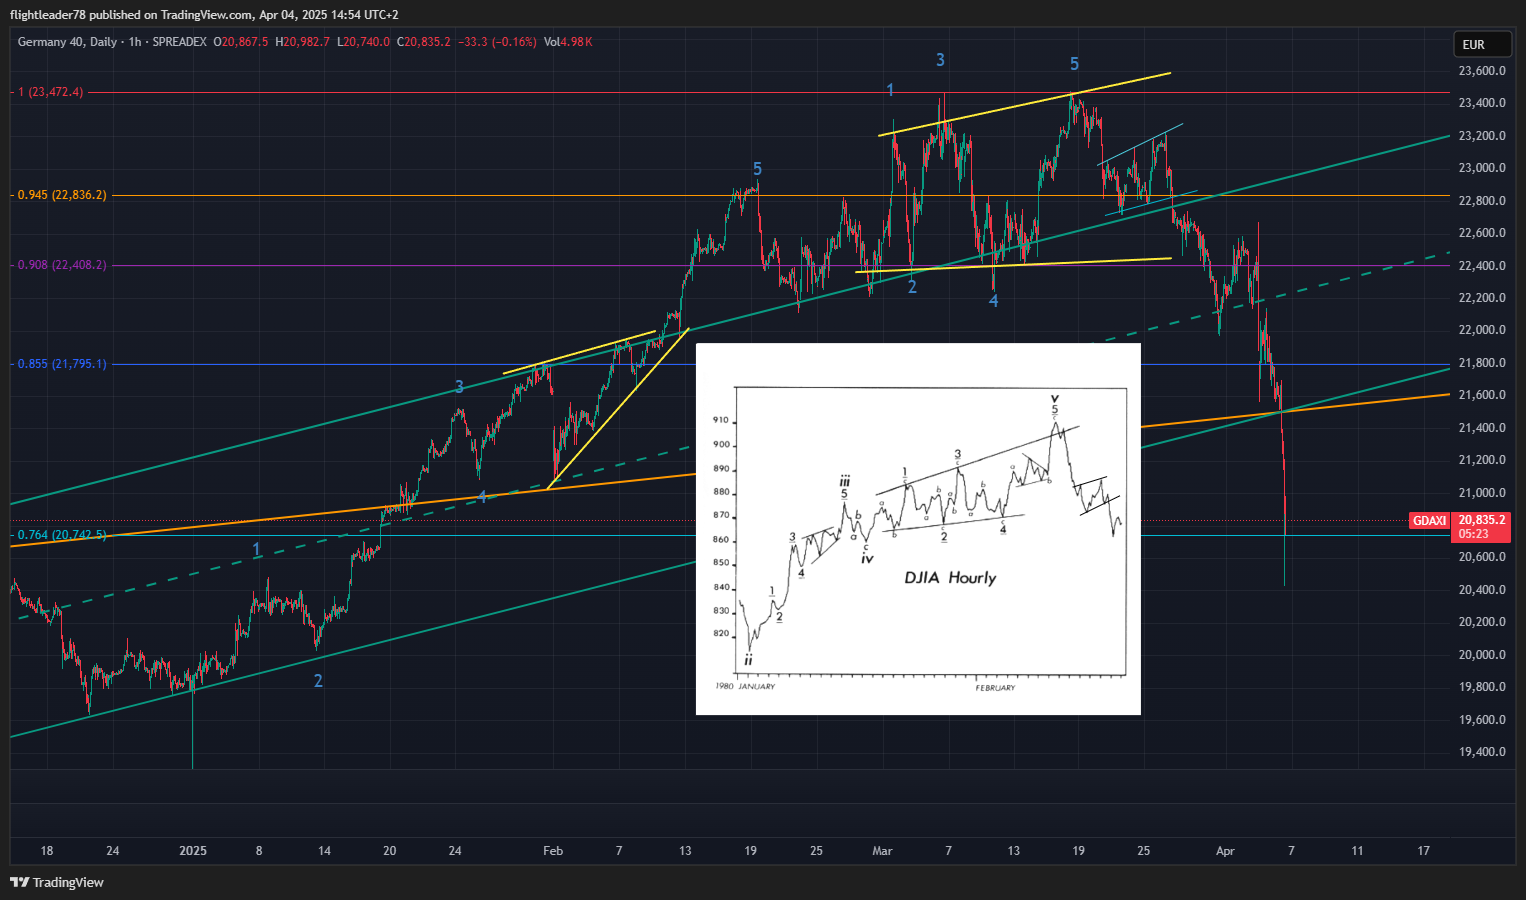Click the 19,400.0 price axis label
Screen dimensions: 1526x900
tap(1482, 752)
